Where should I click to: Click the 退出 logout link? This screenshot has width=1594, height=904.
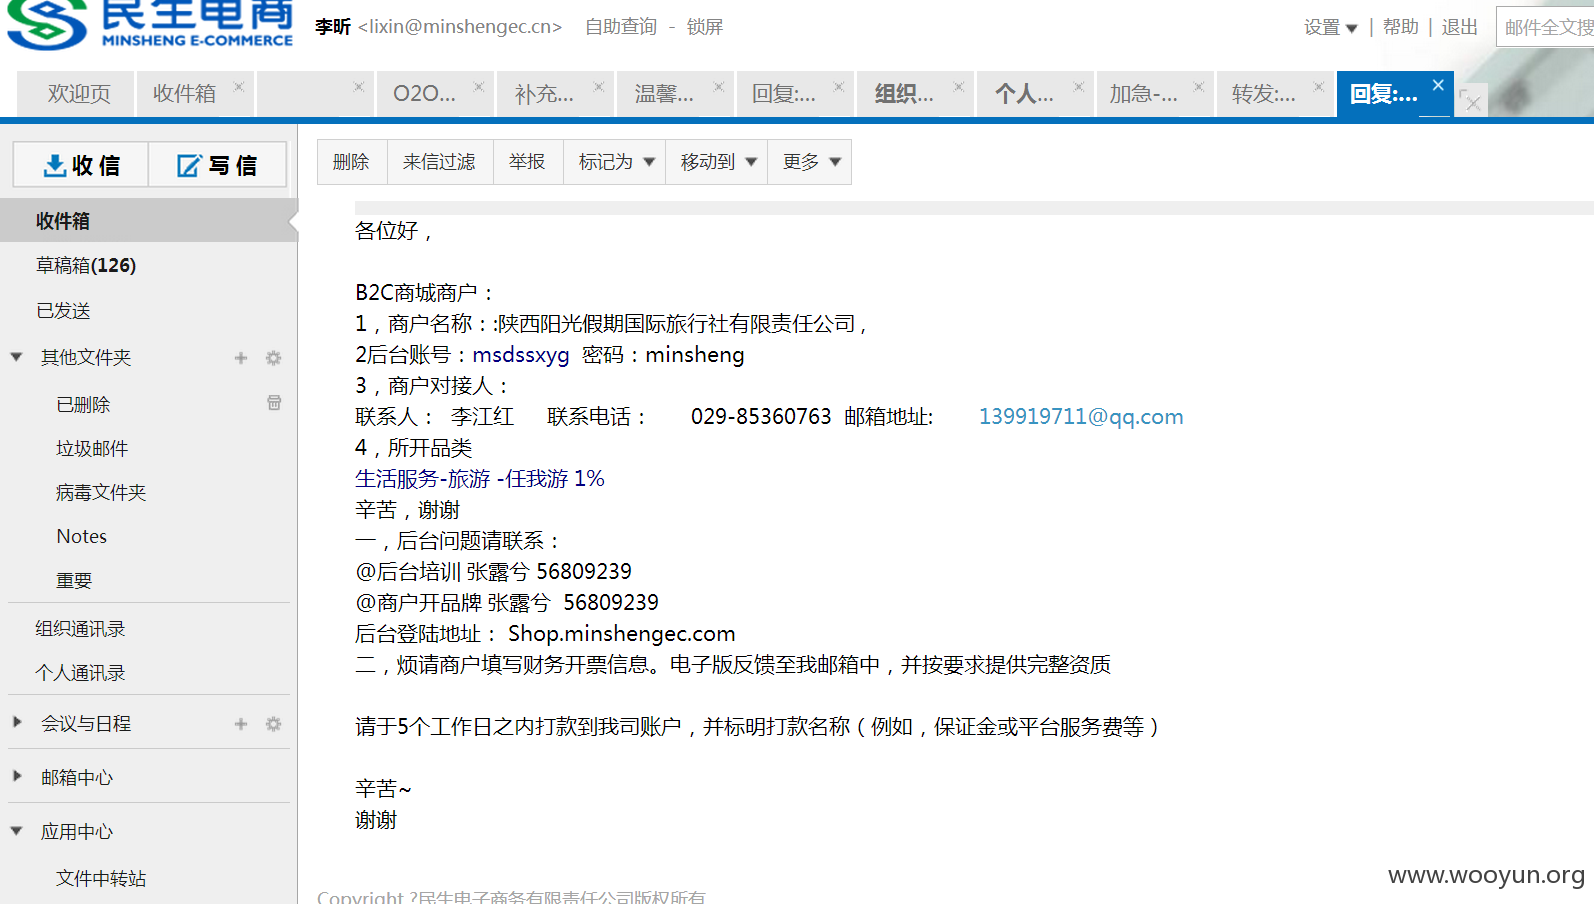pos(1459,27)
